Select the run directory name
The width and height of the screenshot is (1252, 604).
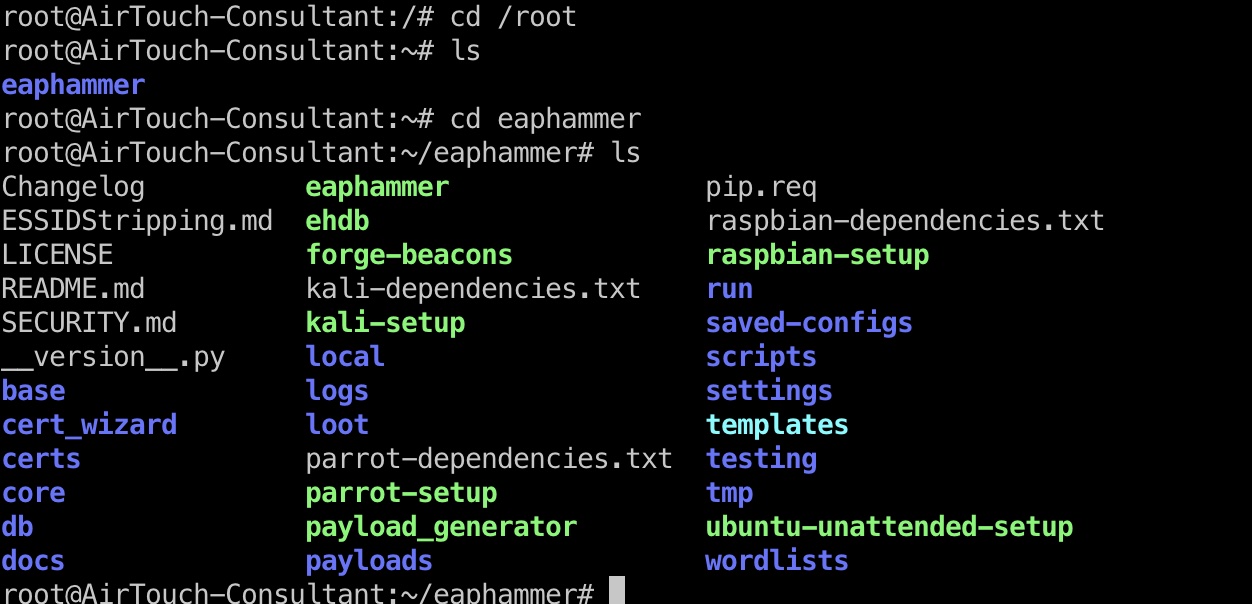pyautogui.click(x=729, y=289)
